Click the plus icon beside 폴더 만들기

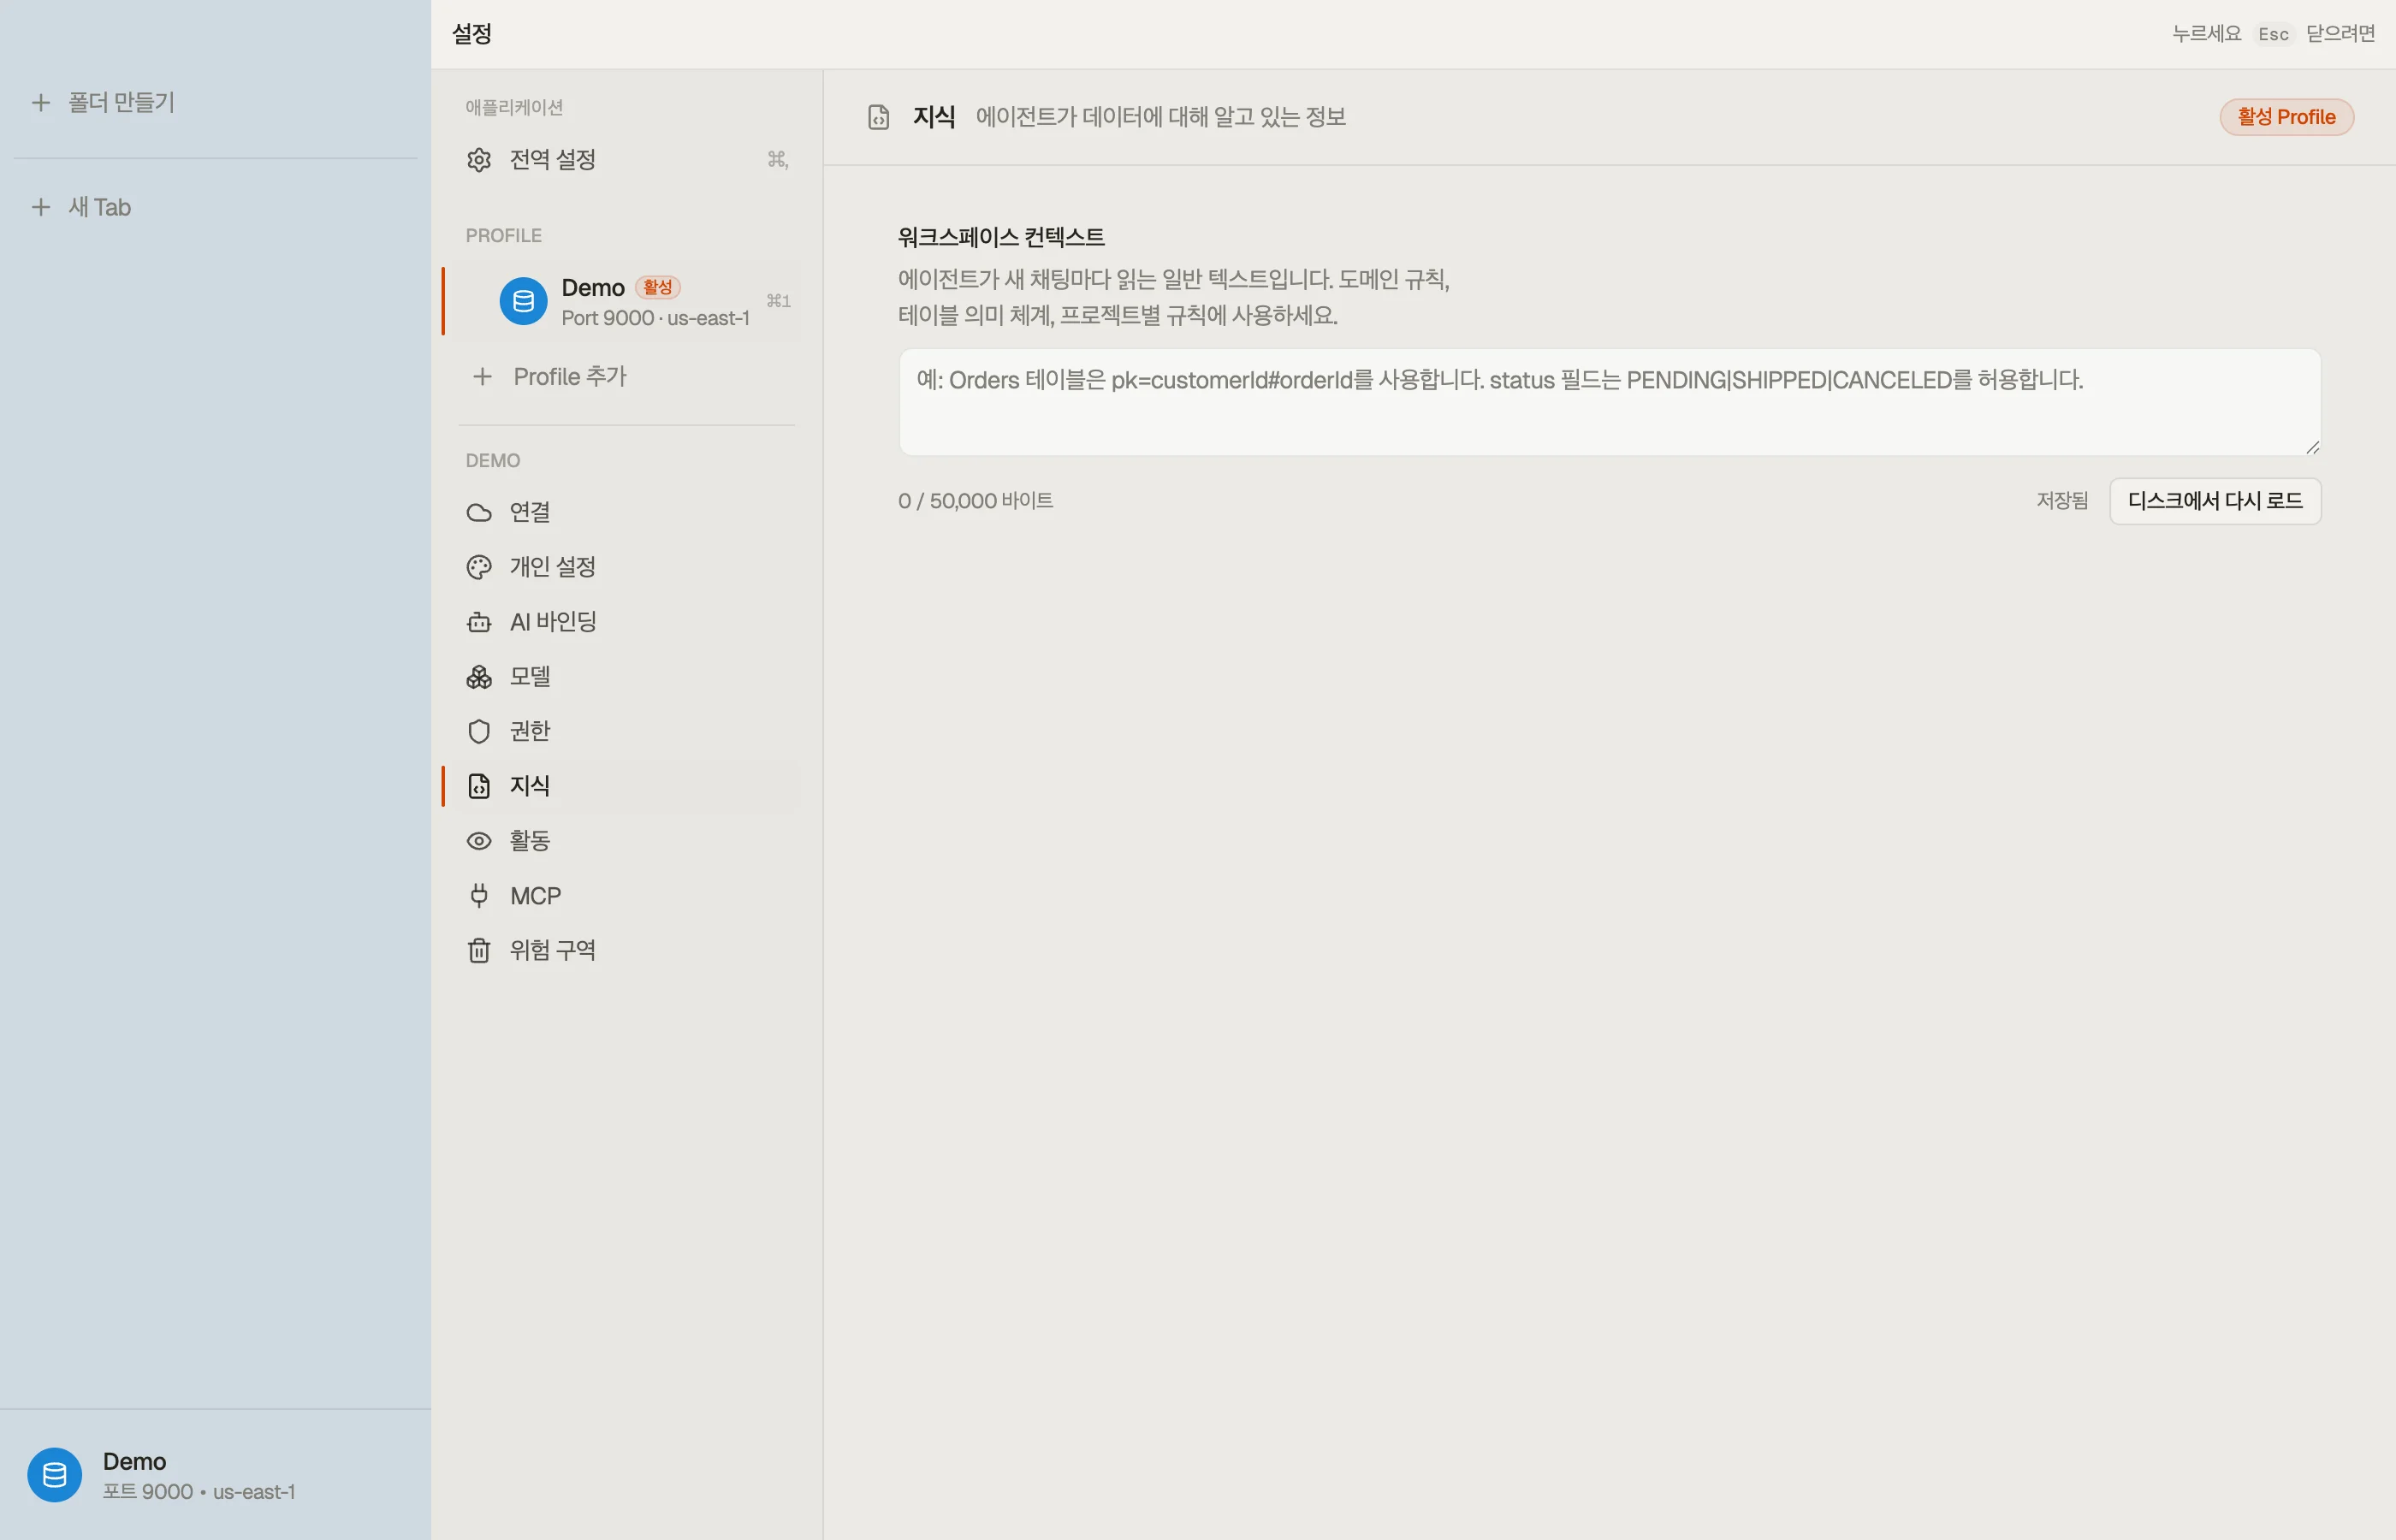[41, 102]
